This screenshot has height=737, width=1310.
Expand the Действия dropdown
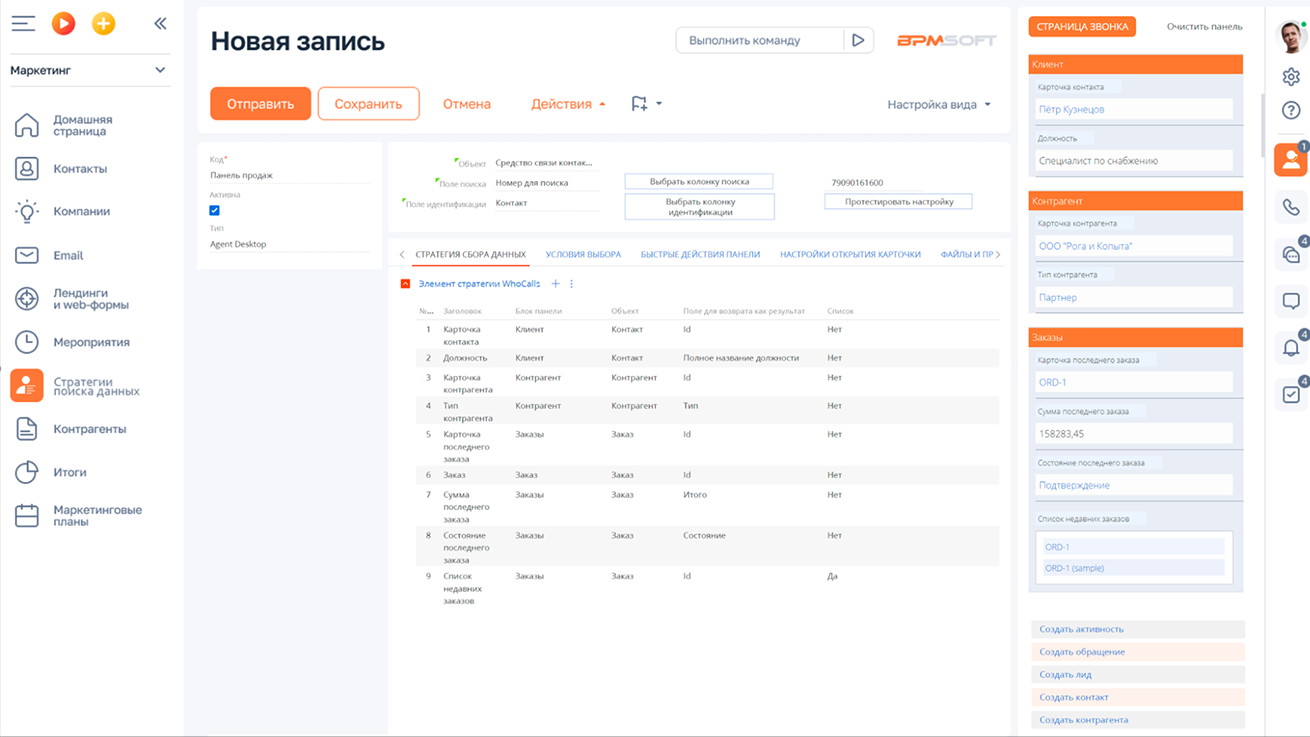click(x=565, y=103)
